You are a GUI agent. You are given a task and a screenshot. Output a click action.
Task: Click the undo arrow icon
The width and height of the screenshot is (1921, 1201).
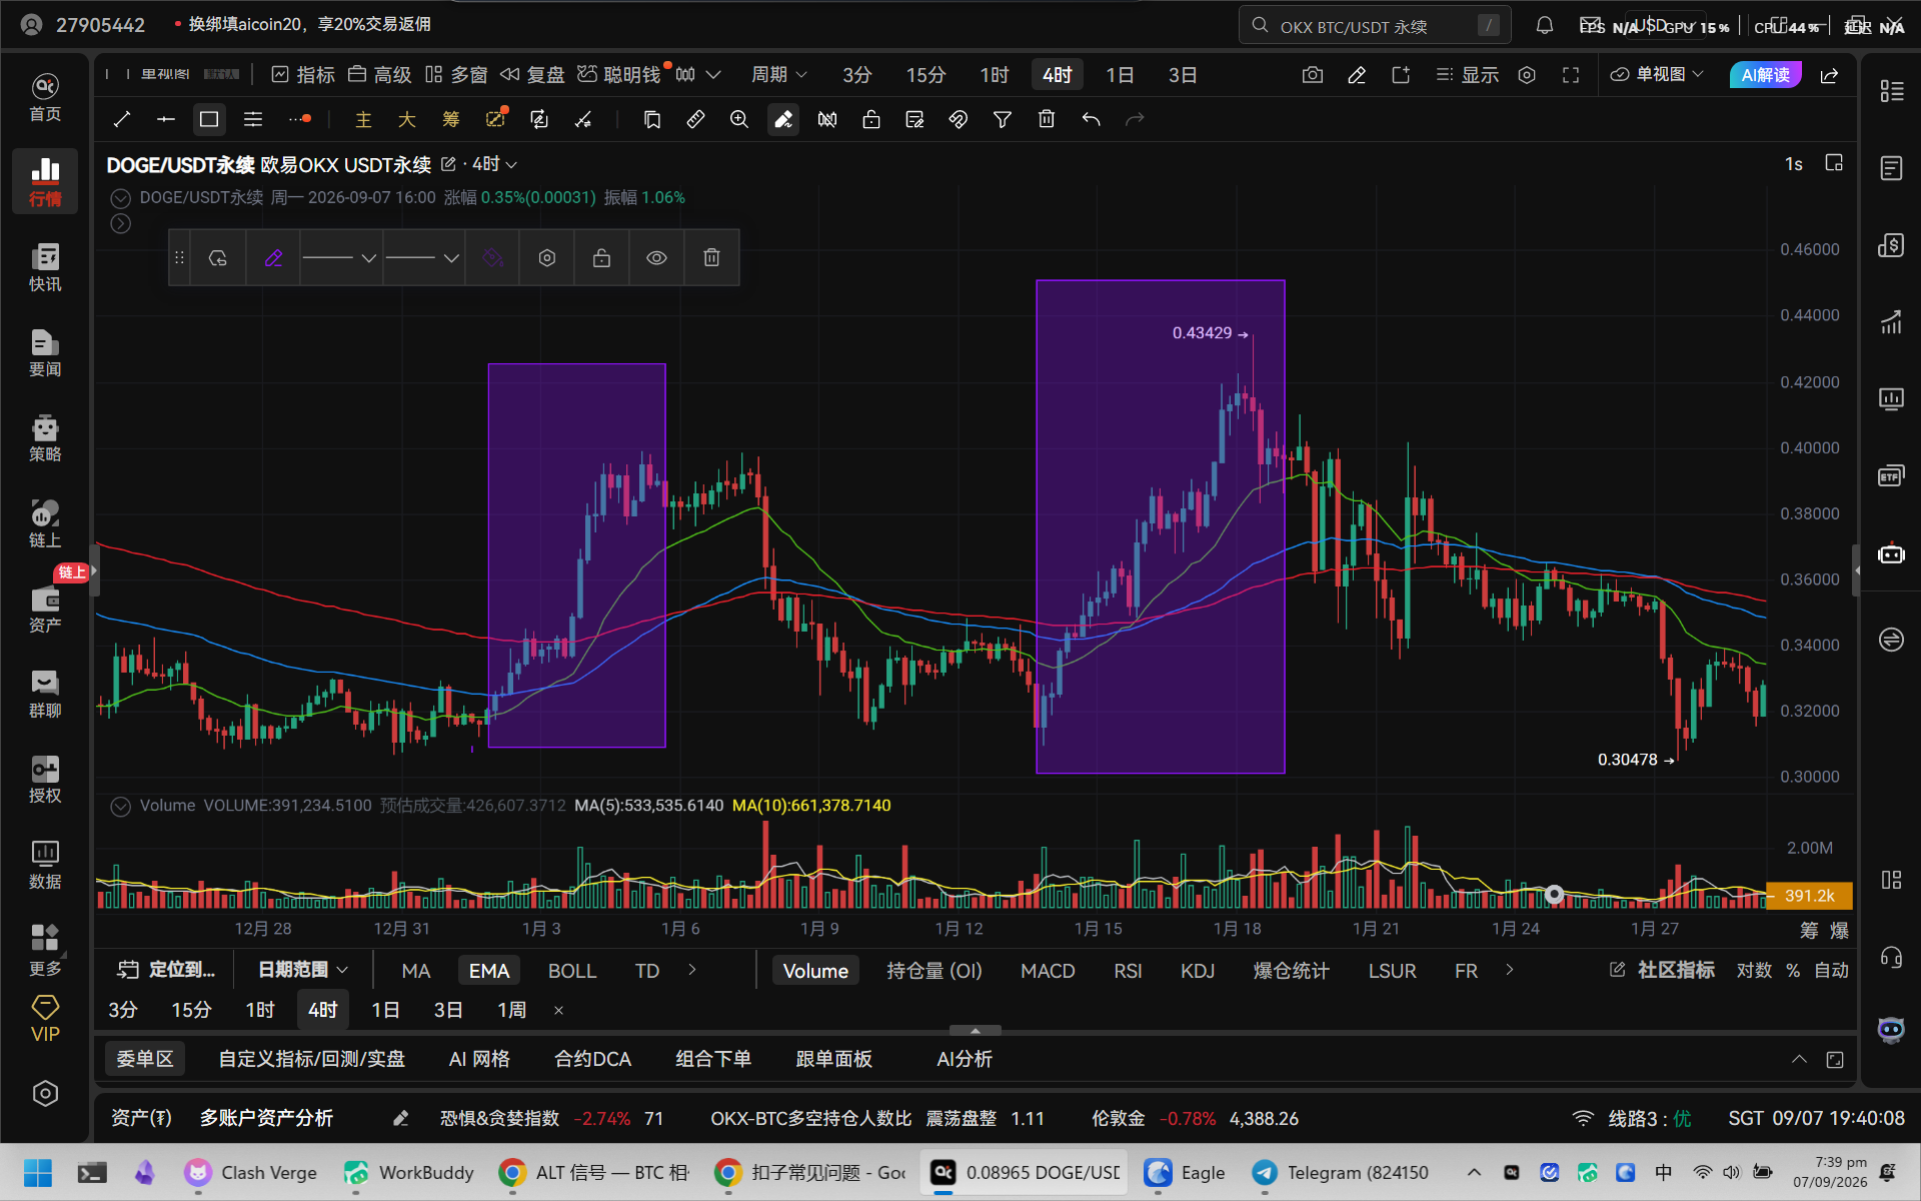(x=1091, y=120)
